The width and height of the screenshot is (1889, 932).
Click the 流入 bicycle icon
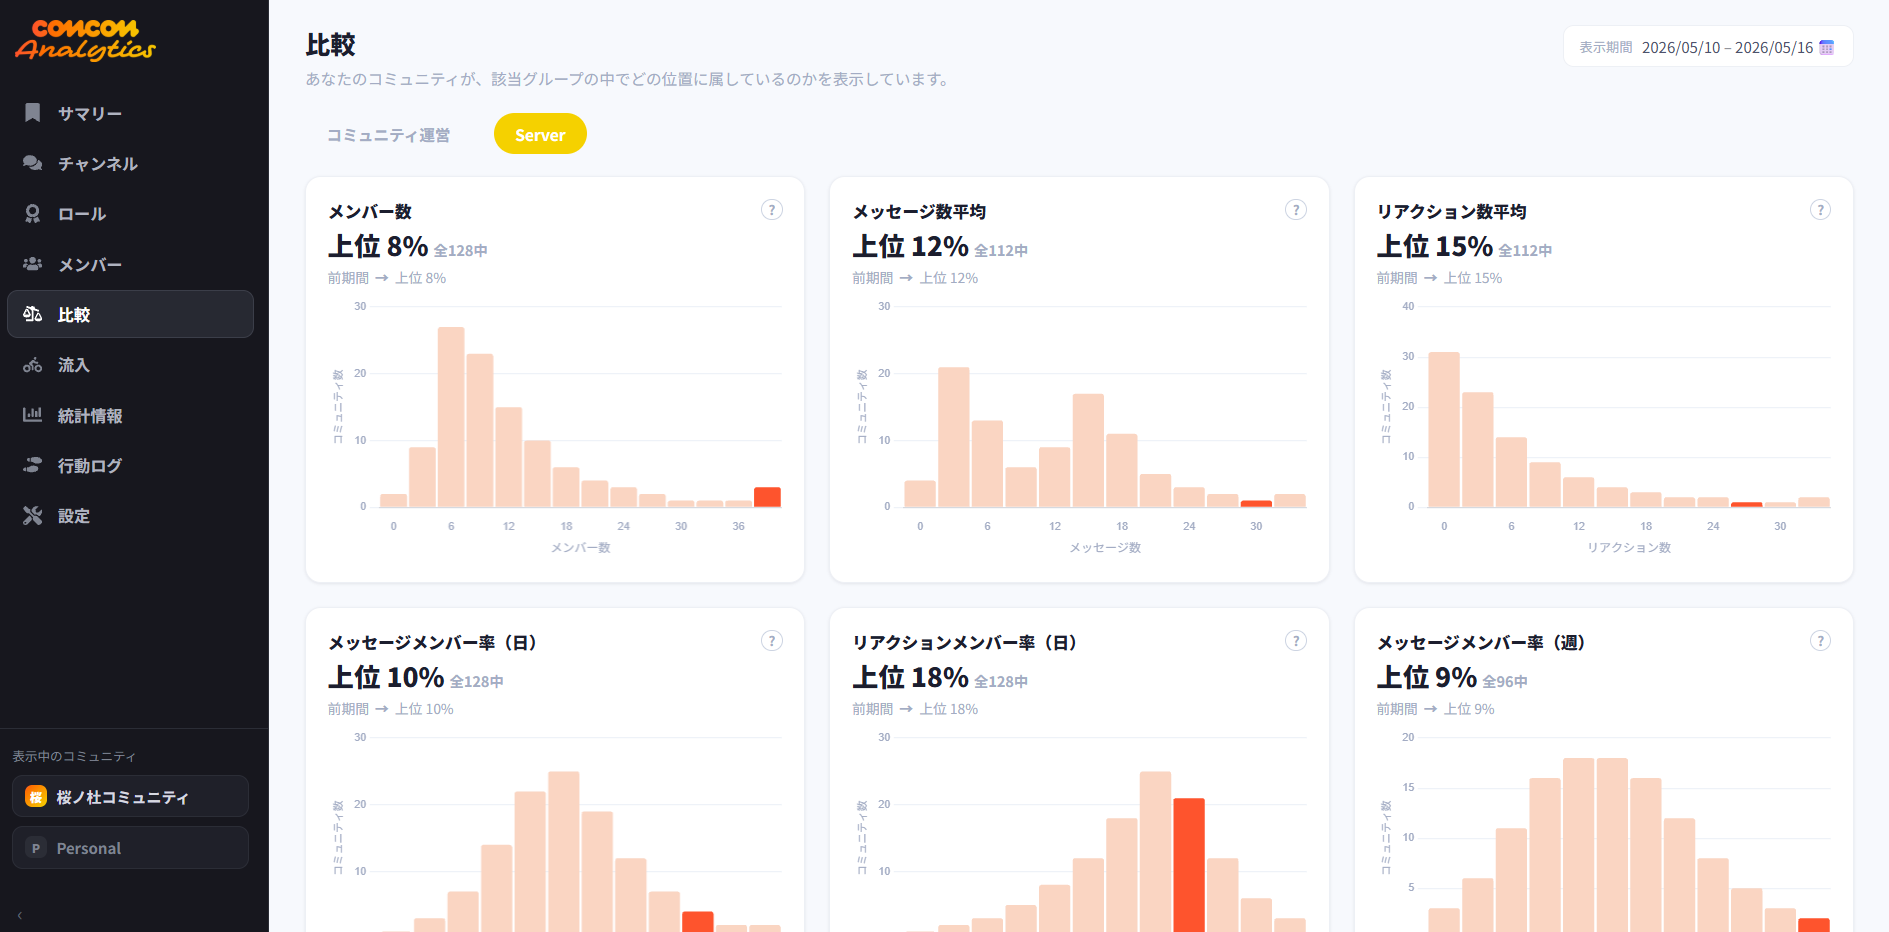click(x=32, y=365)
